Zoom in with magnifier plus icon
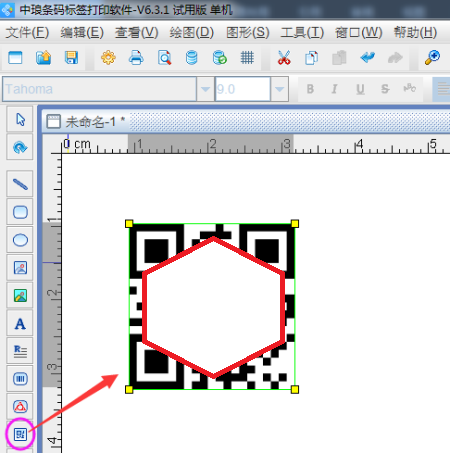This screenshot has height=453, width=450. point(432,58)
